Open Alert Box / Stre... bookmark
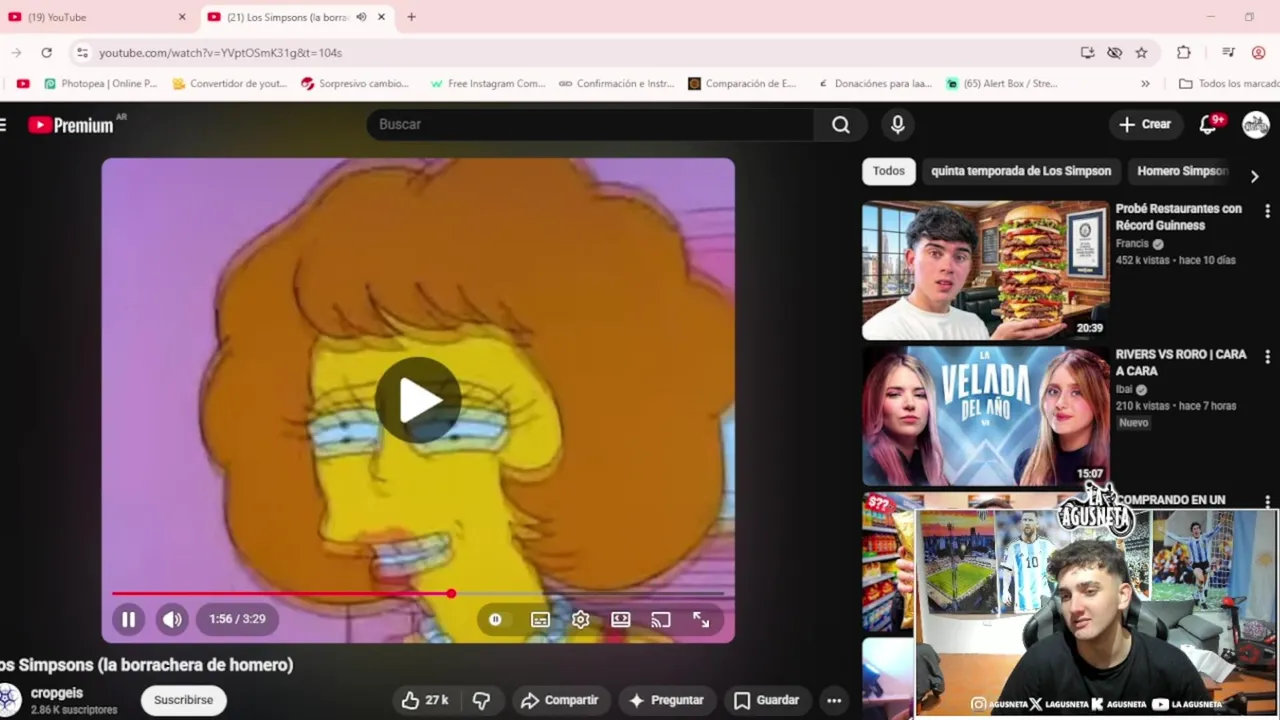Screen dimensions: 1280x720 click(1002, 84)
